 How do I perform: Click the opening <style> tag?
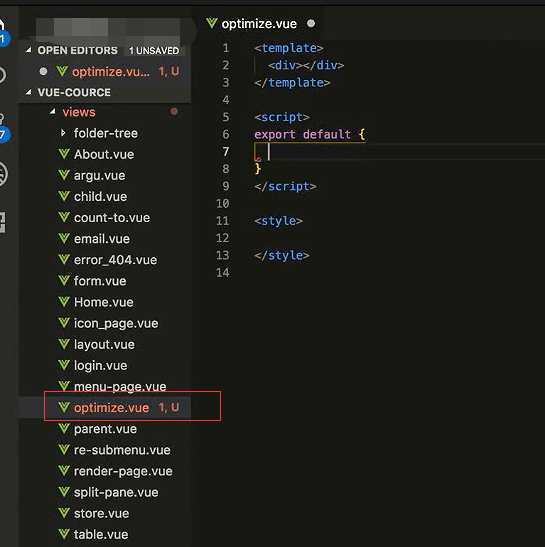[x=278, y=221]
